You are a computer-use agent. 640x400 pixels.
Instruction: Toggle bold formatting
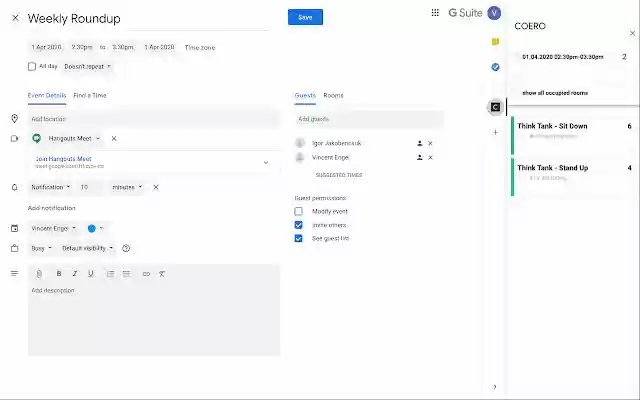point(59,274)
